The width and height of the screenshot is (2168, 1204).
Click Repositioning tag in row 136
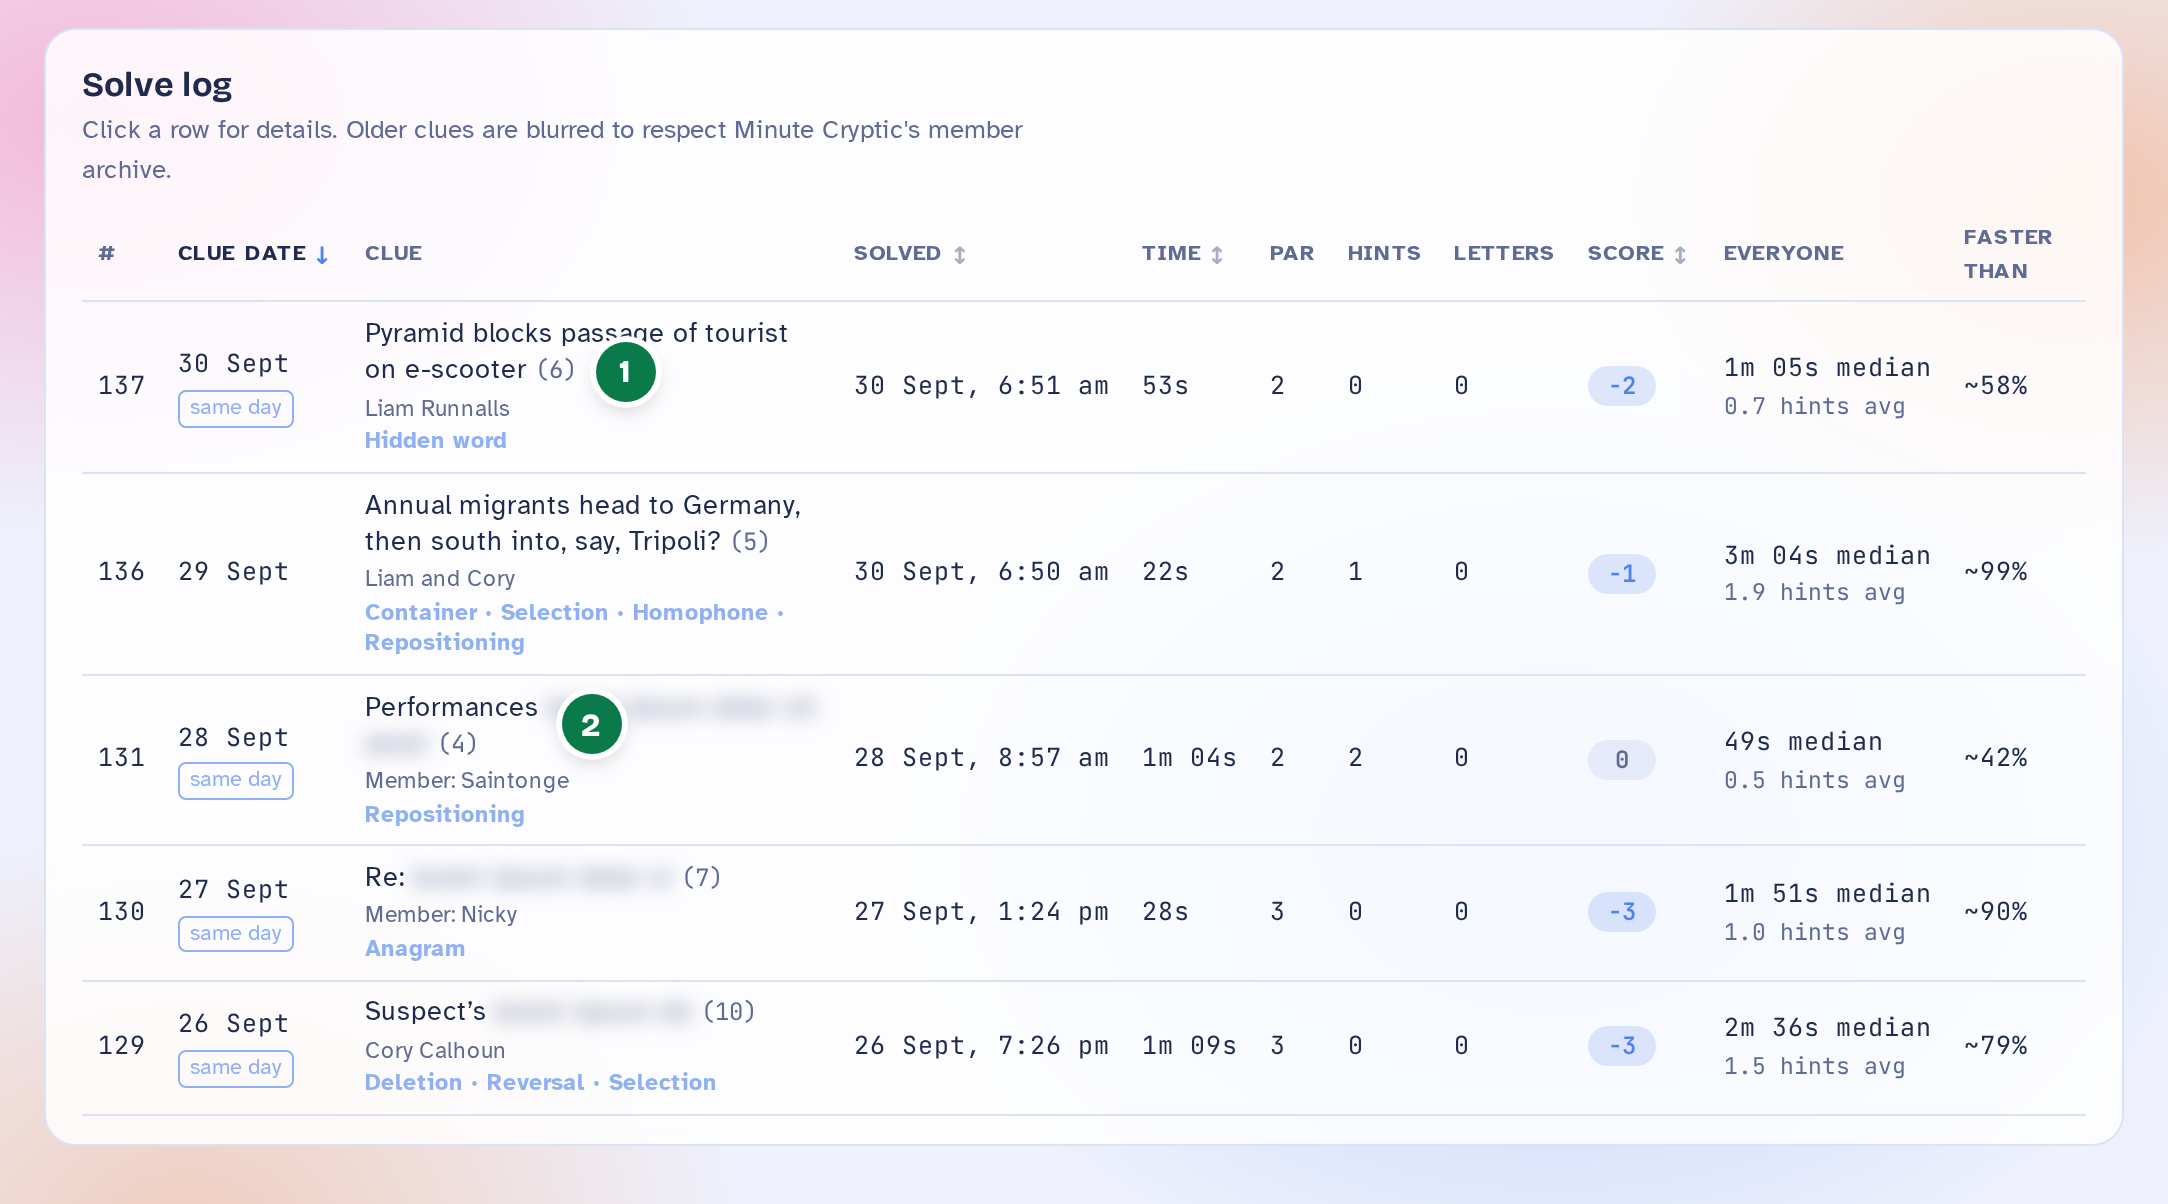444,642
